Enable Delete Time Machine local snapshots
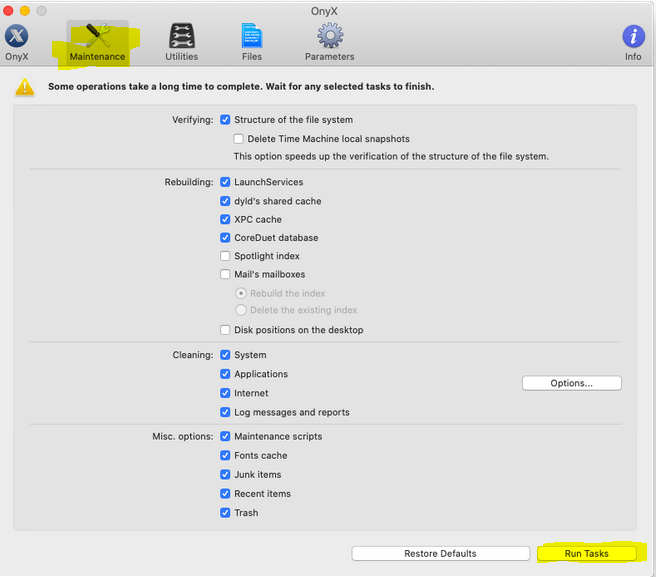 pos(238,138)
